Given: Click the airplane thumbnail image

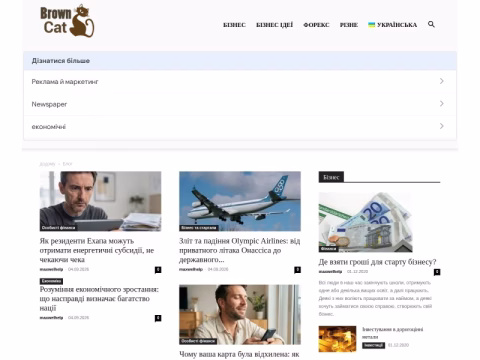Looking at the screenshot, I should coord(240,201).
